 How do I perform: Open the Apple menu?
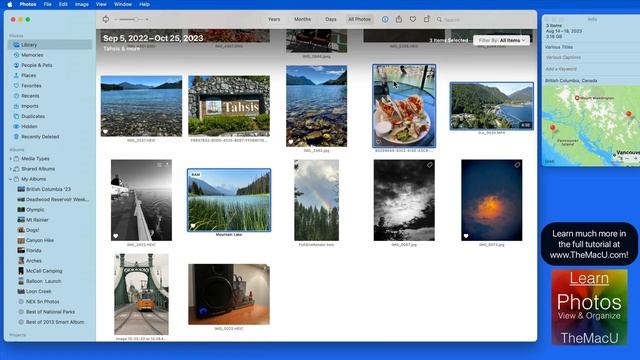point(9,4)
